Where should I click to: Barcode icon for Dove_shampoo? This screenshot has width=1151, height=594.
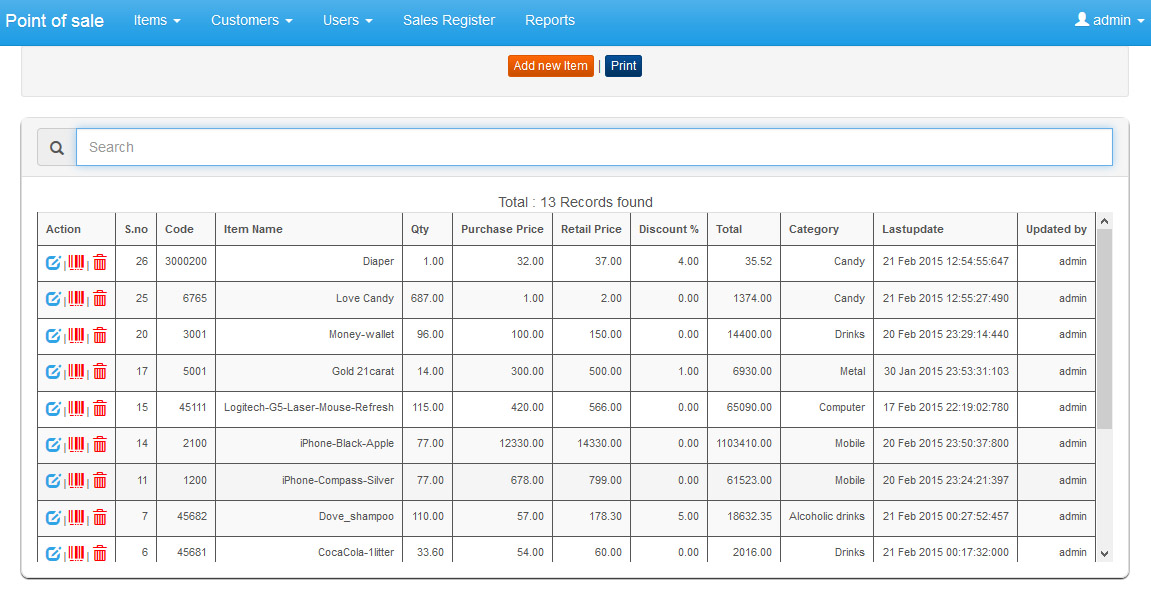tap(76, 517)
